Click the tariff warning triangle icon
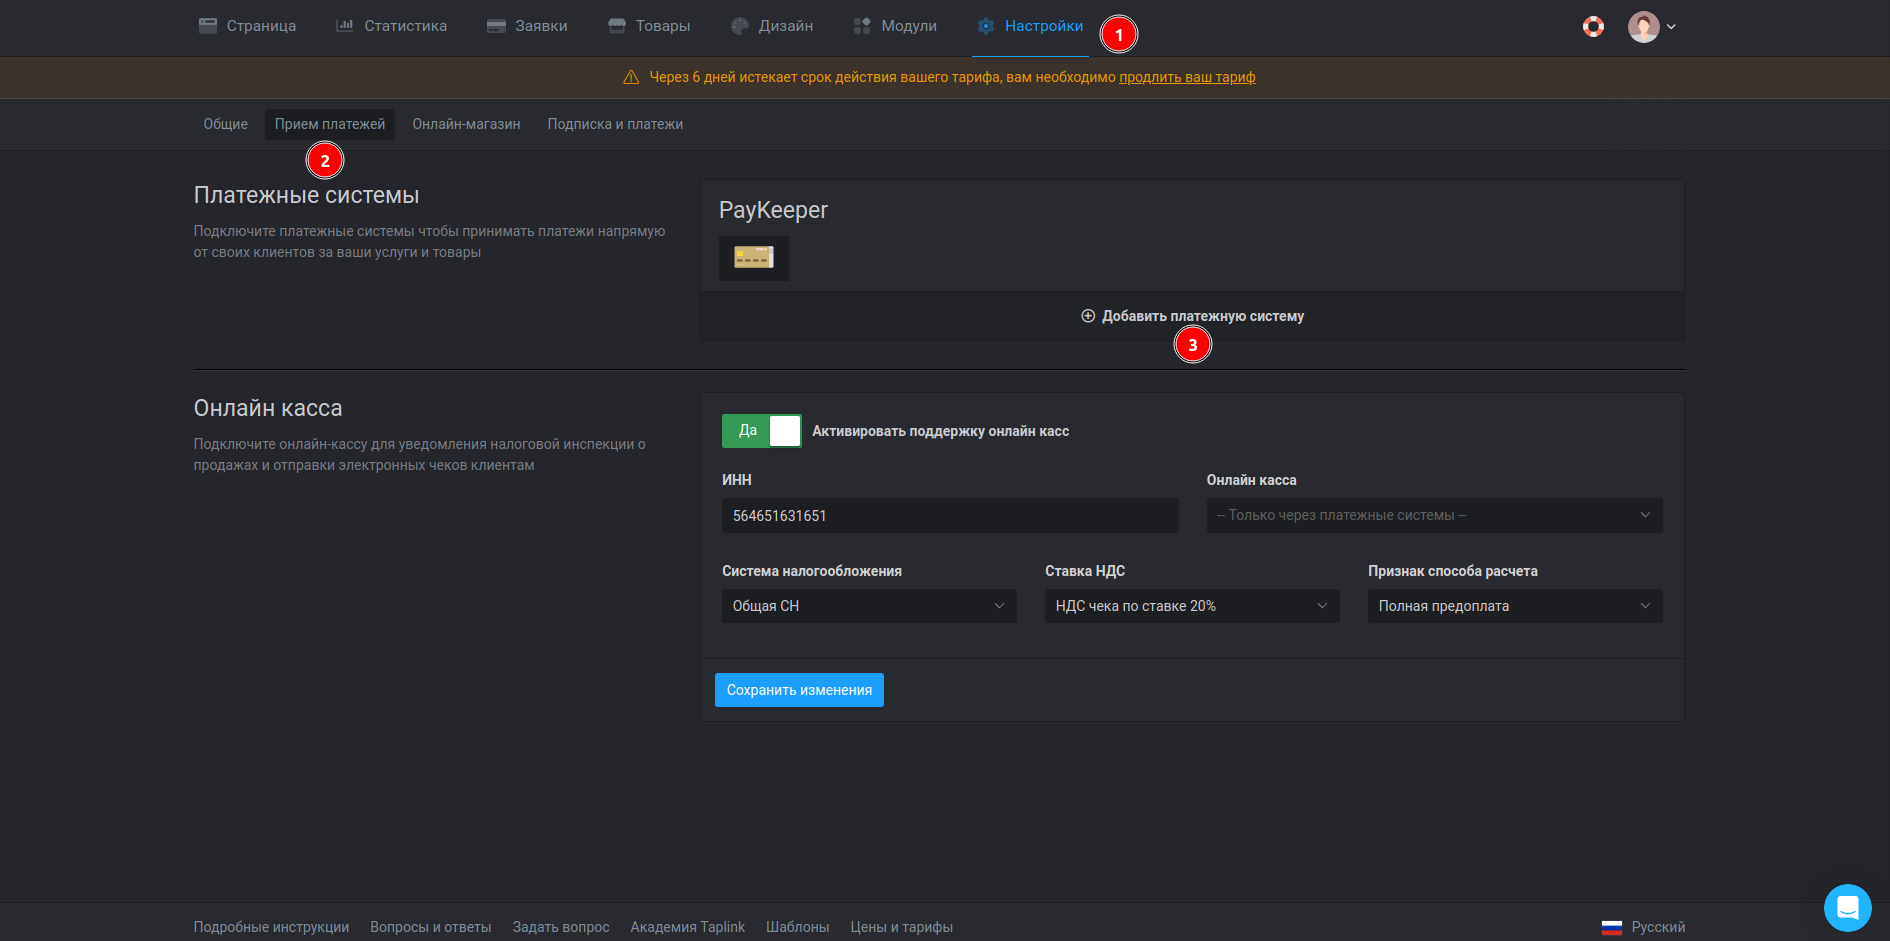 point(631,77)
